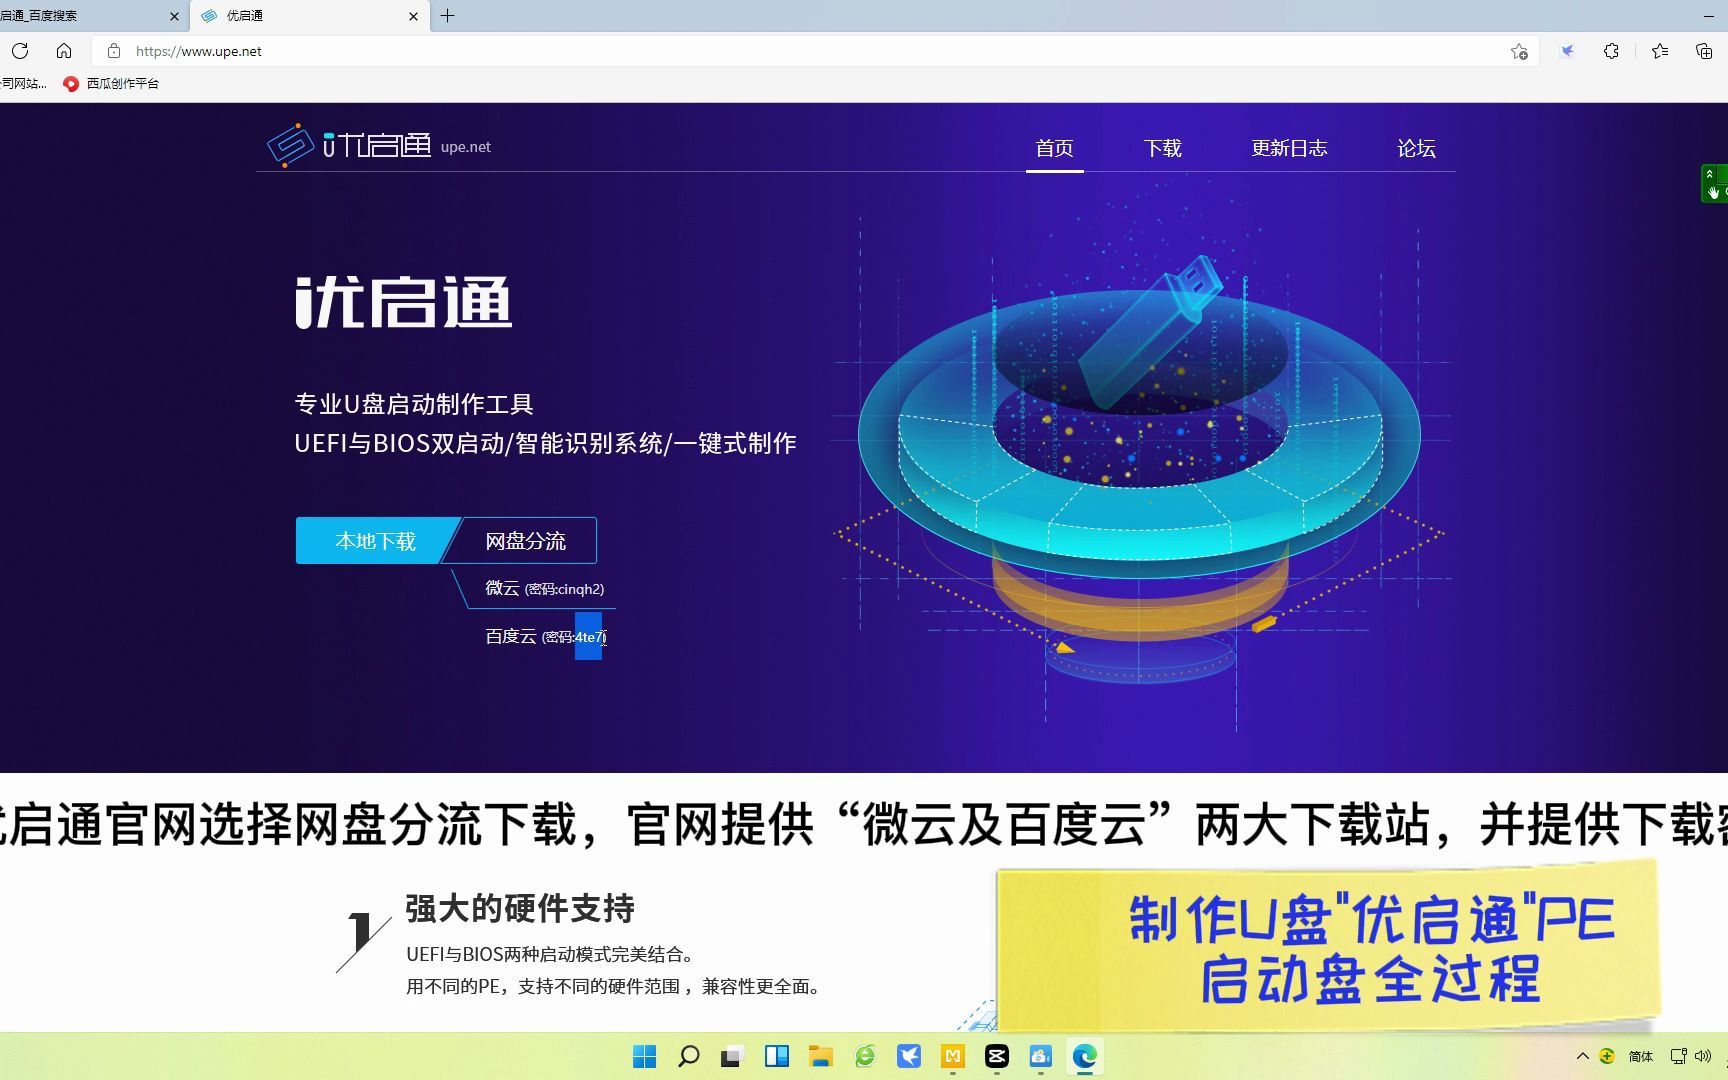Open the green 360 browser taskbar icon
The height and width of the screenshot is (1080, 1728).
point(864,1056)
